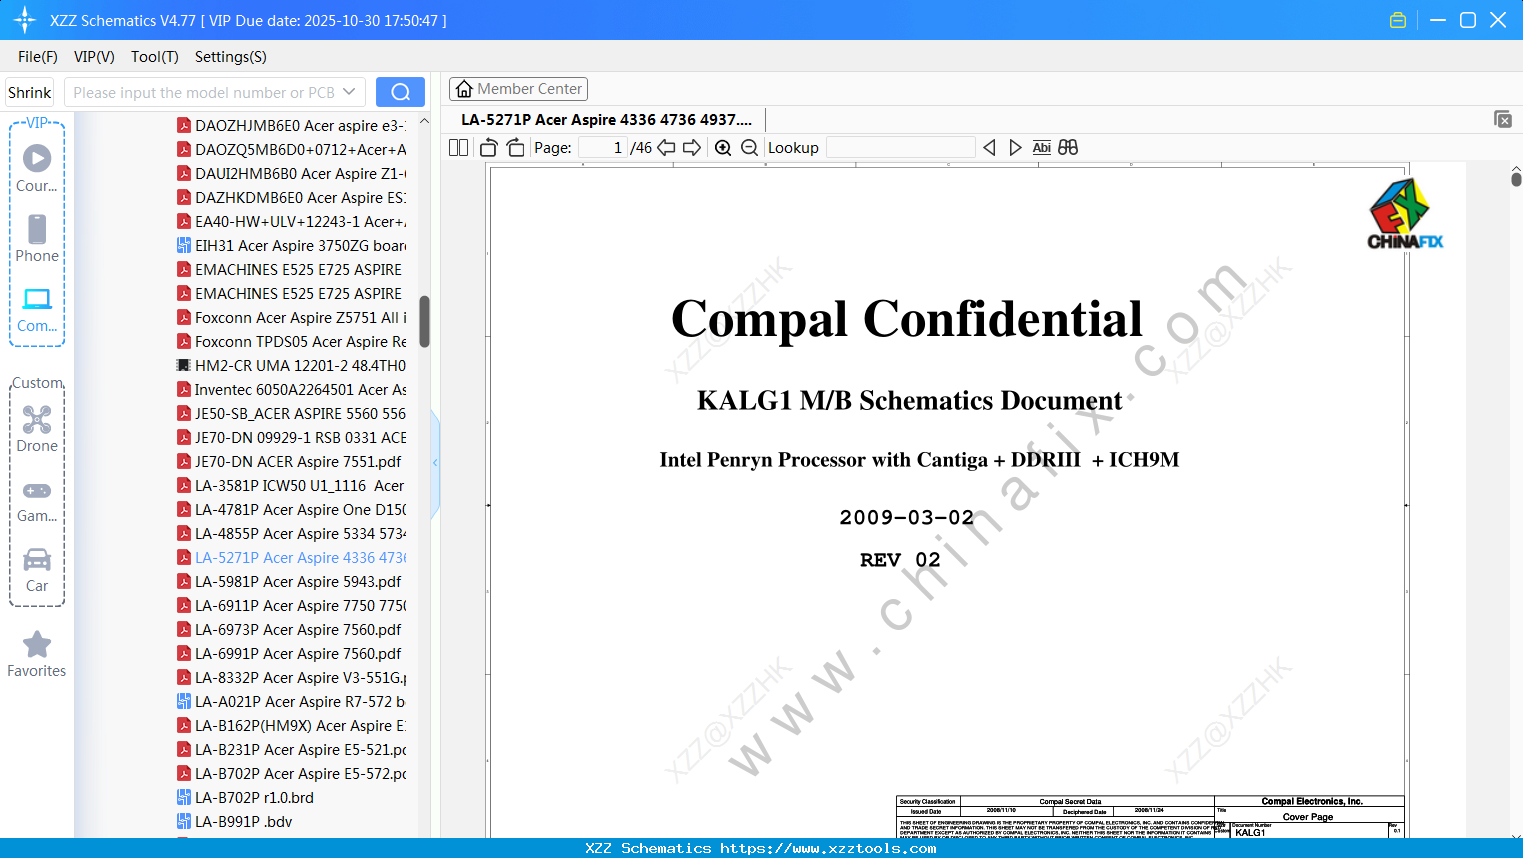The height and width of the screenshot is (858, 1523).
Task: Open JE70-DN 09929-1 RSB 0331 file
Action: pos(291,438)
